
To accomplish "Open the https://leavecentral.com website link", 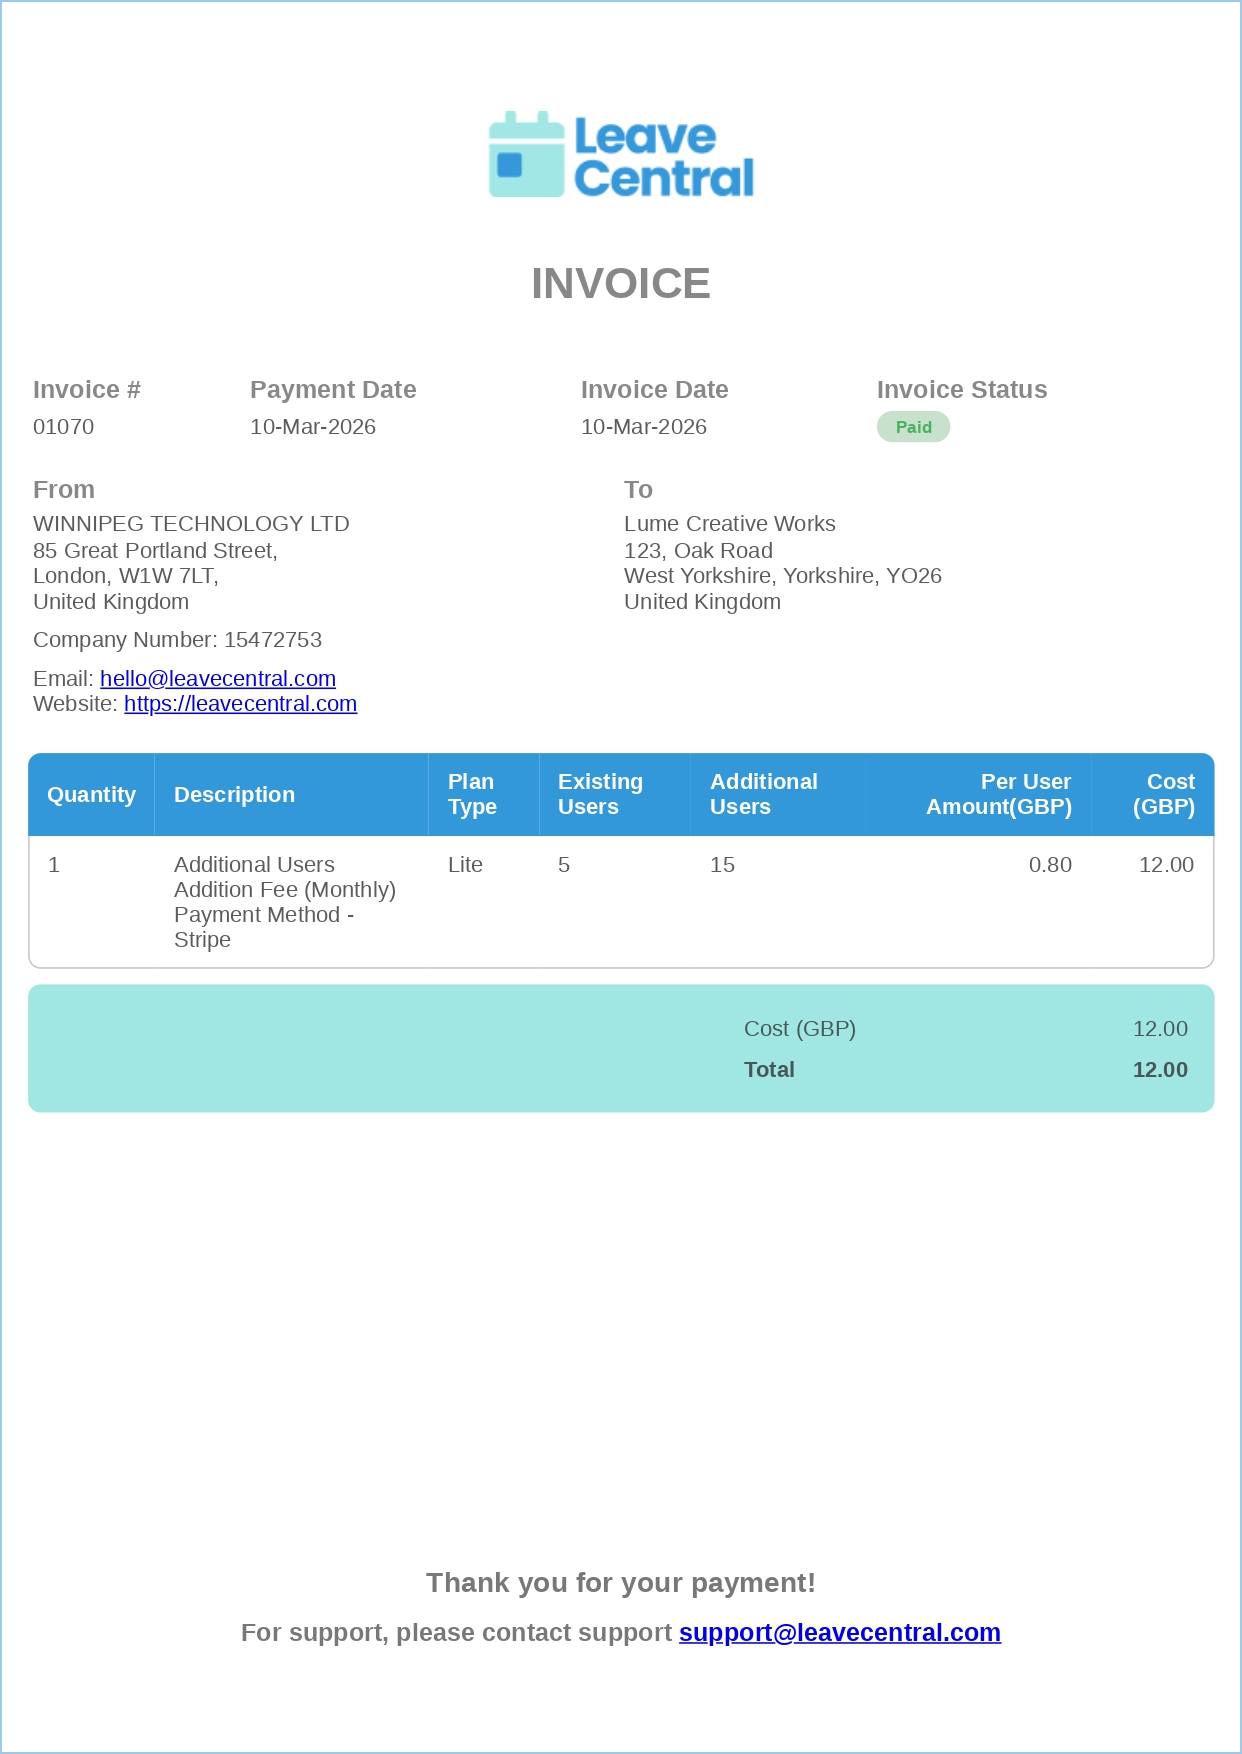I will 240,704.
